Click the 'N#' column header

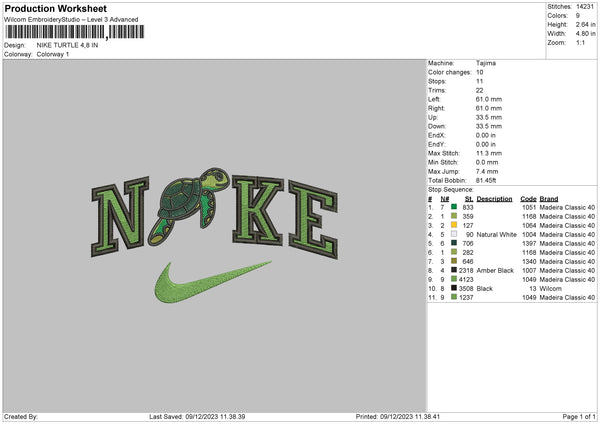click(x=445, y=199)
